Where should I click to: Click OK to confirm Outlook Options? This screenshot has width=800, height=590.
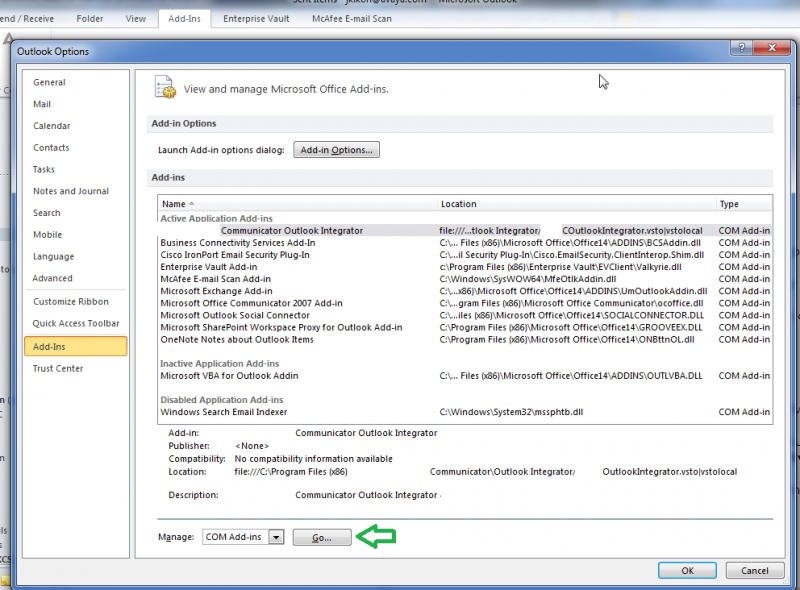pyautogui.click(x=687, y=570)
